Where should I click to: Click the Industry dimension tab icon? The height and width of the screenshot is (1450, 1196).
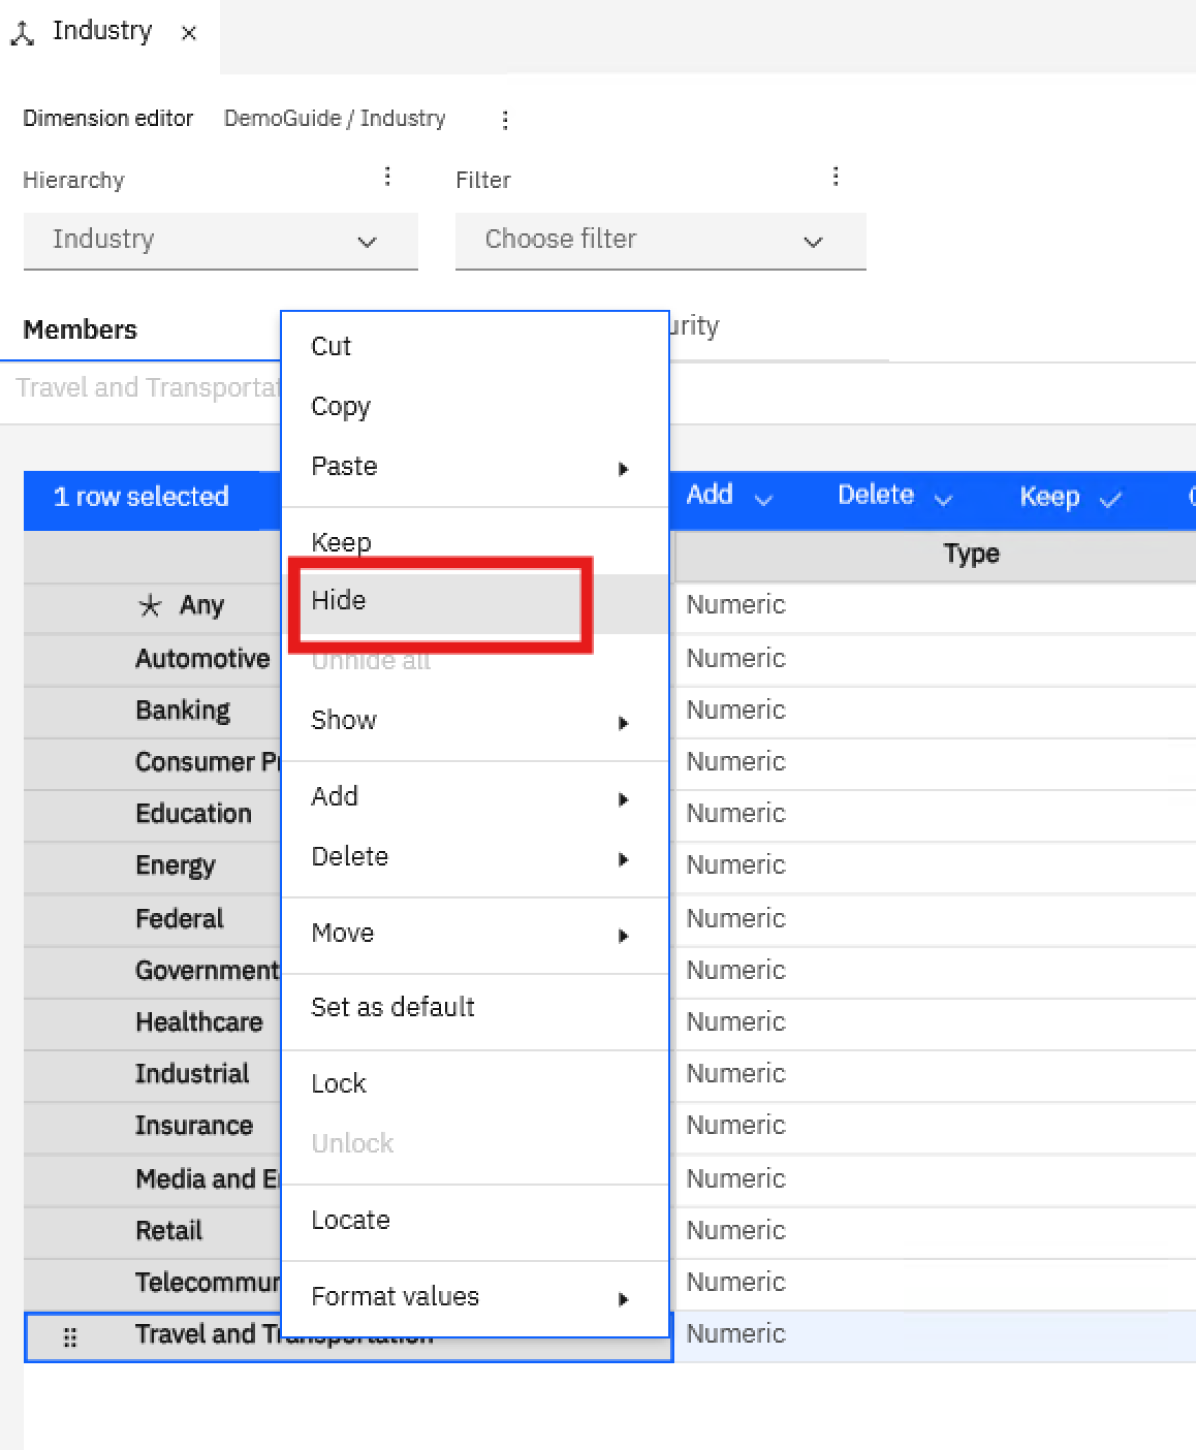(x=22, y=33)
